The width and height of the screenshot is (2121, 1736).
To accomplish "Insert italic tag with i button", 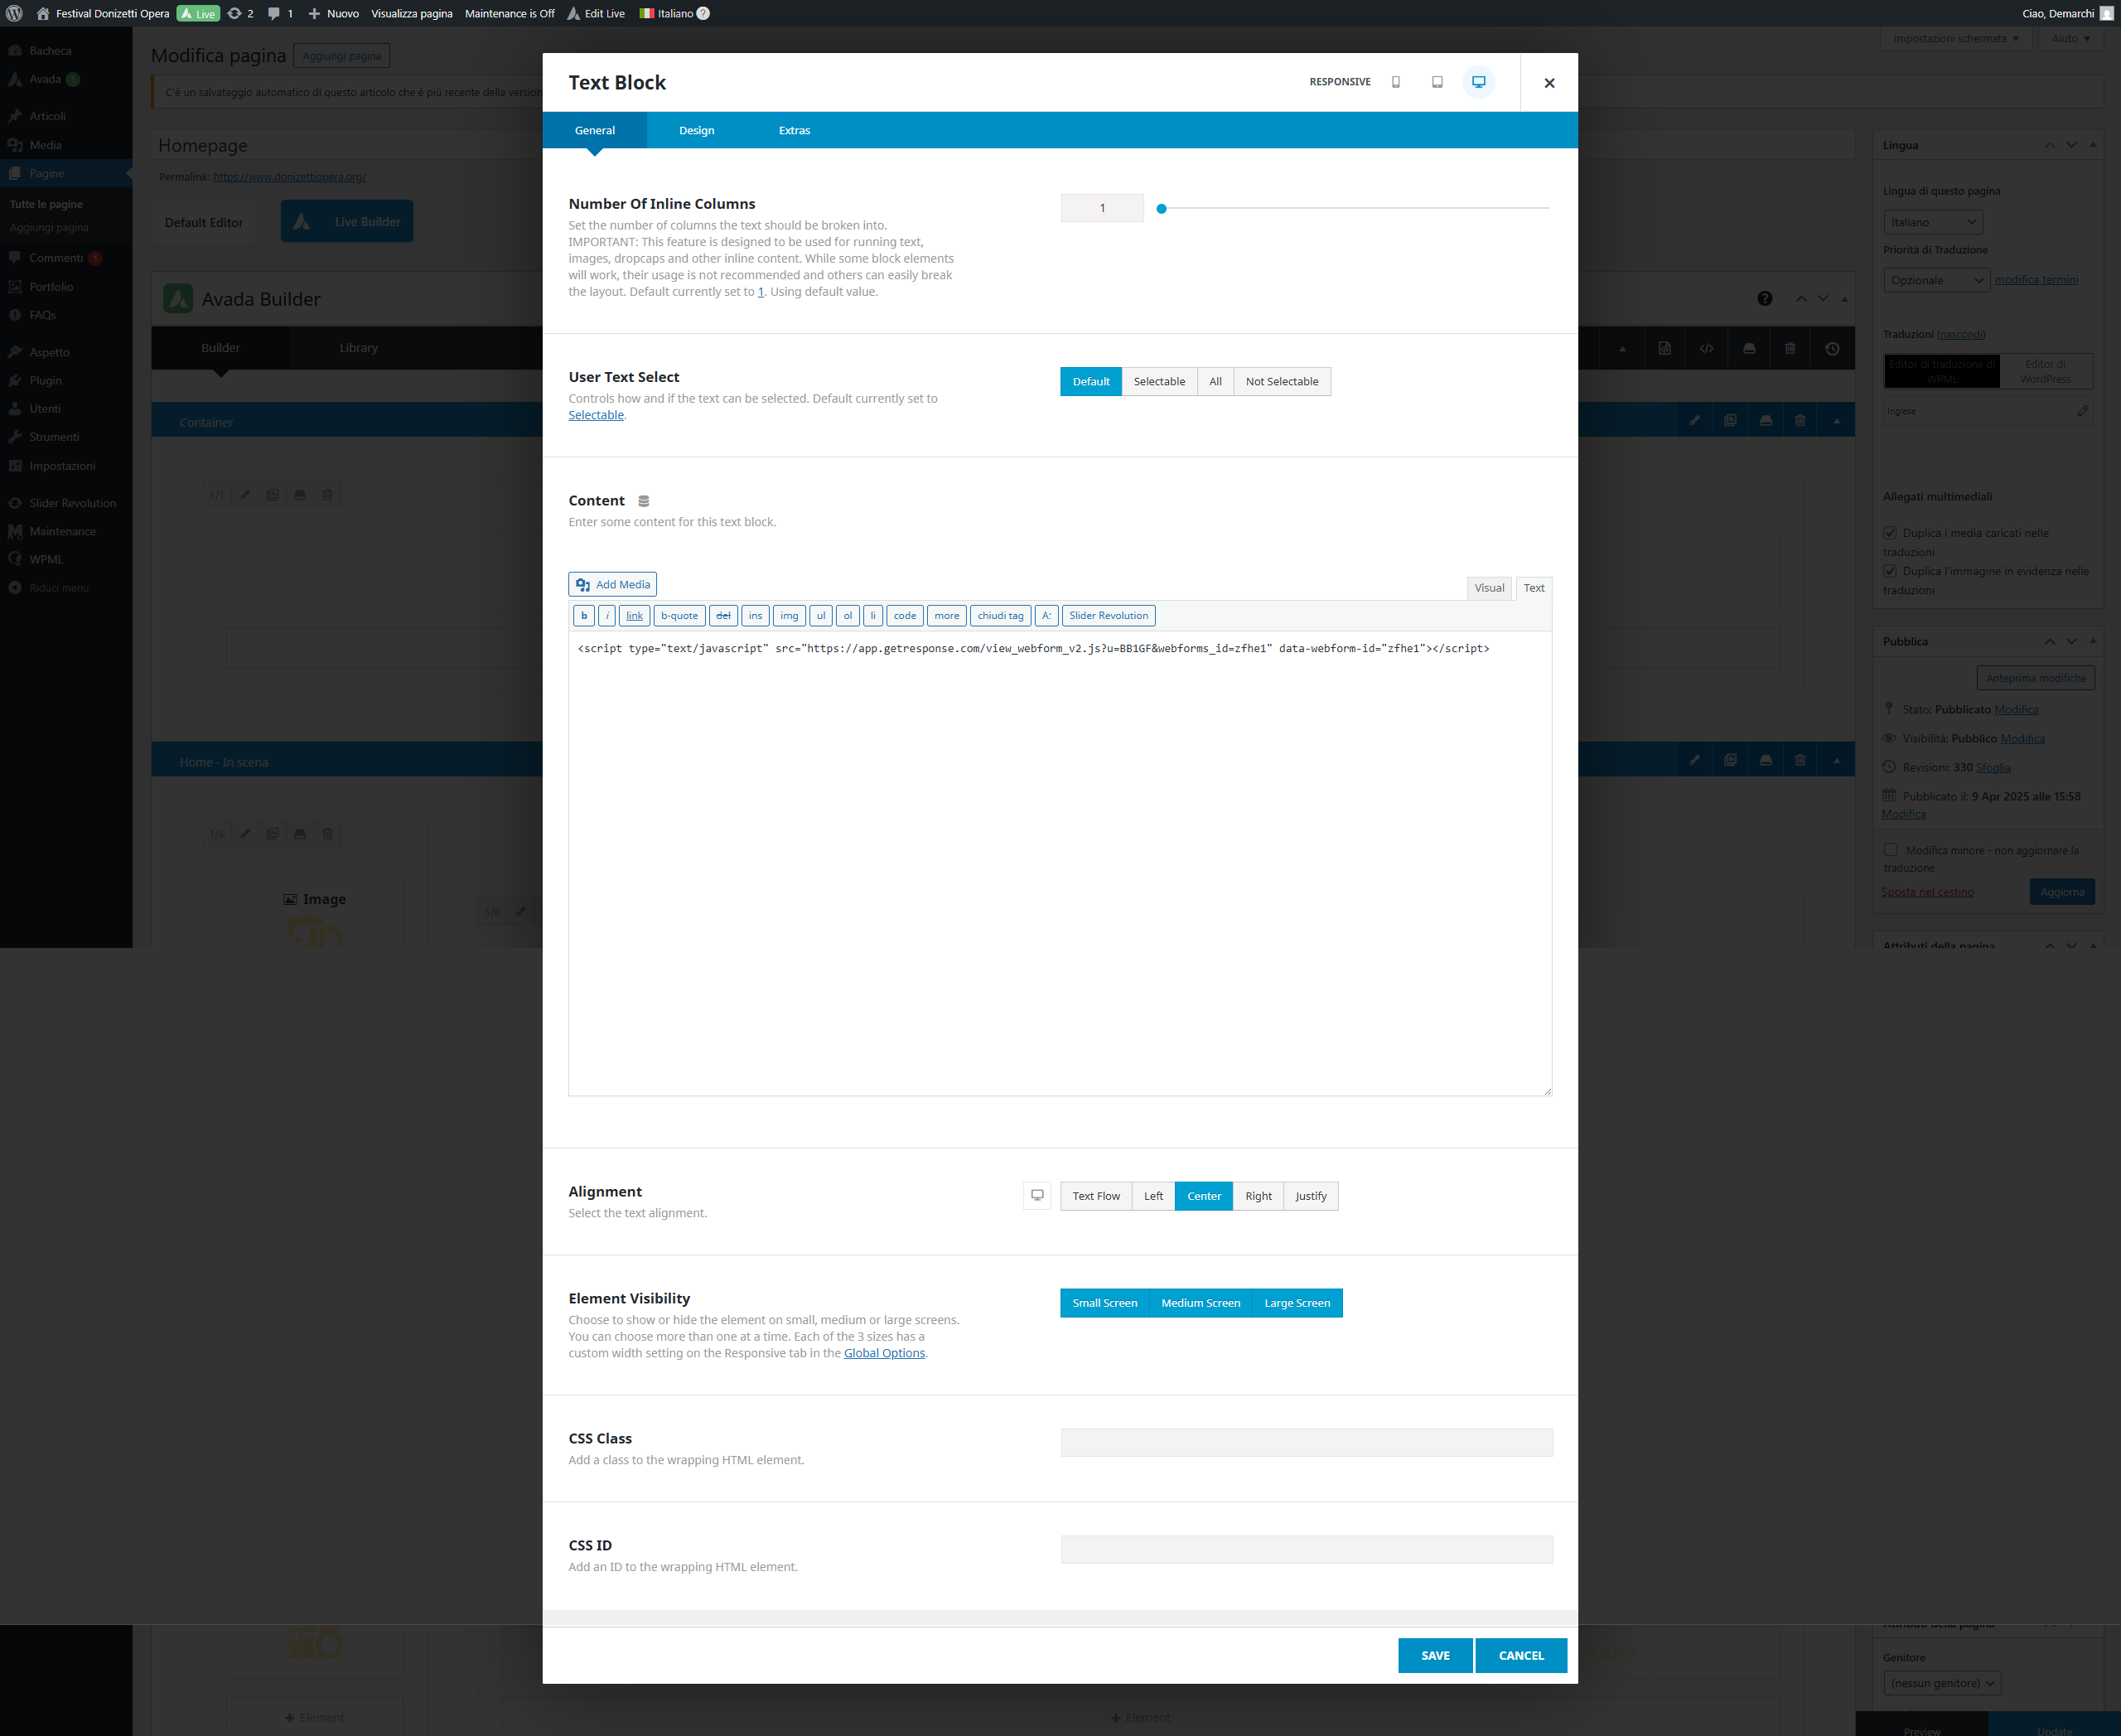I will click(607, 616).
